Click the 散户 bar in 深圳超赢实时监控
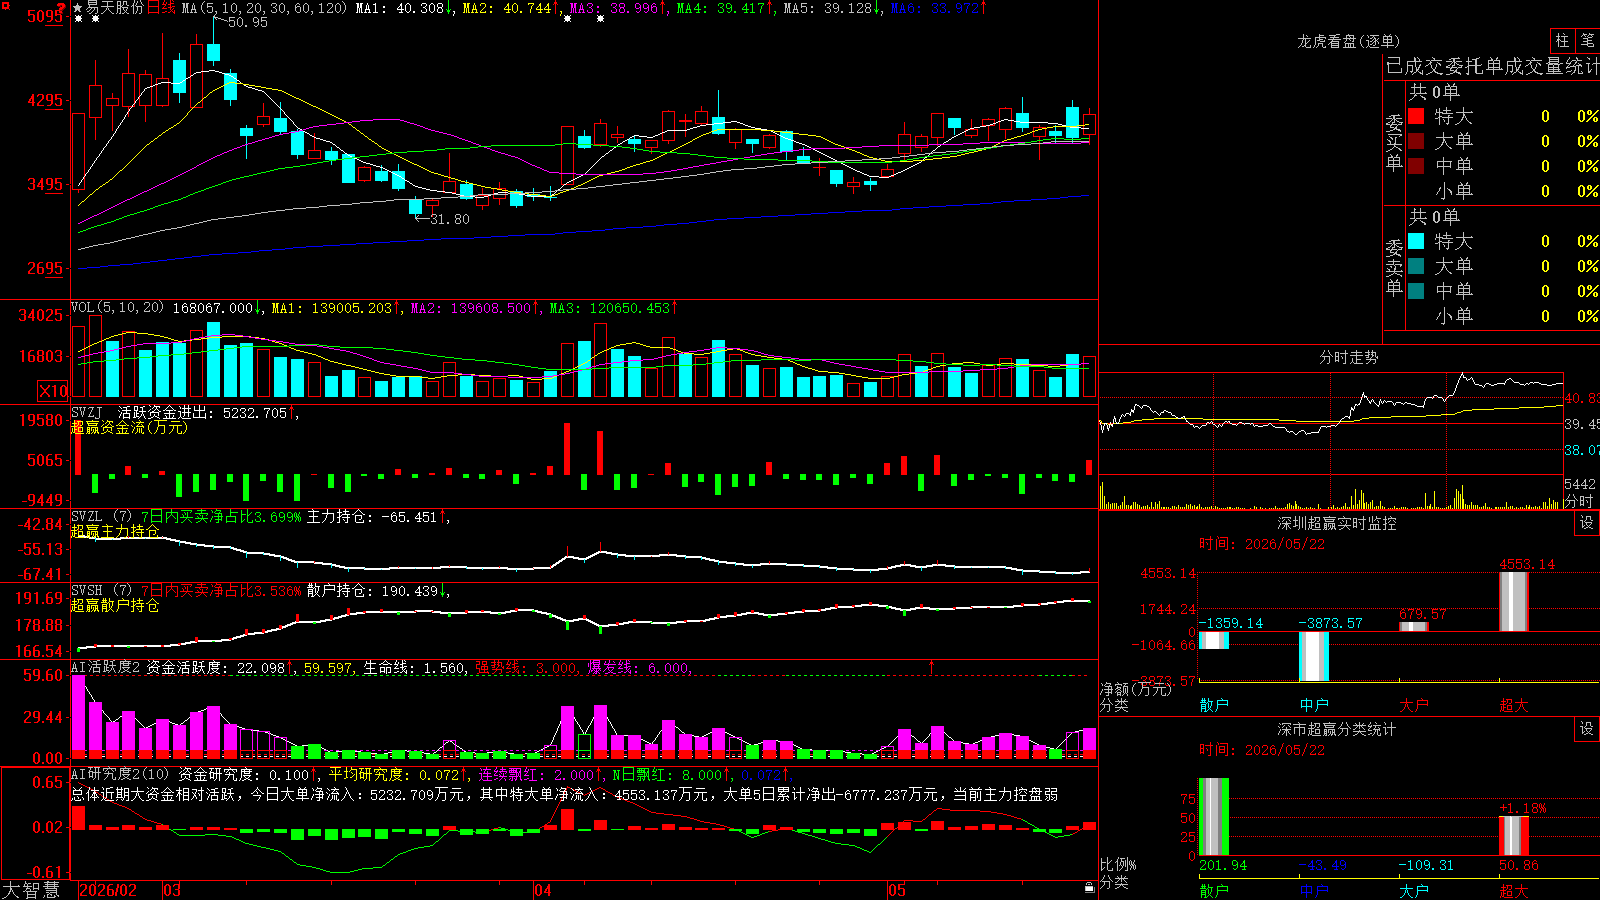Image resolution: width=1600 pixels, height=900 pixels. [1213, 640]
